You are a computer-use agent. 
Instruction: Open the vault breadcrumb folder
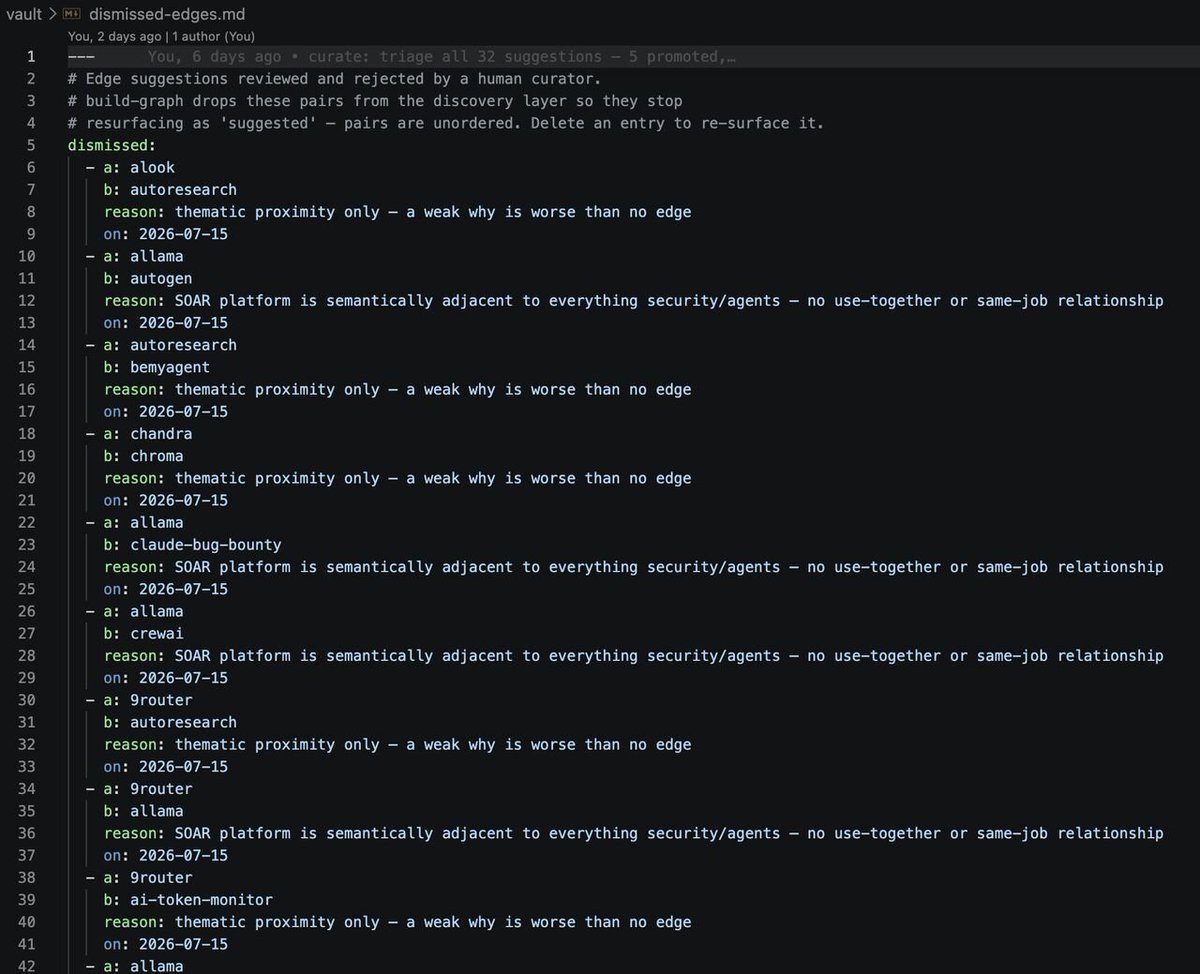24,15
